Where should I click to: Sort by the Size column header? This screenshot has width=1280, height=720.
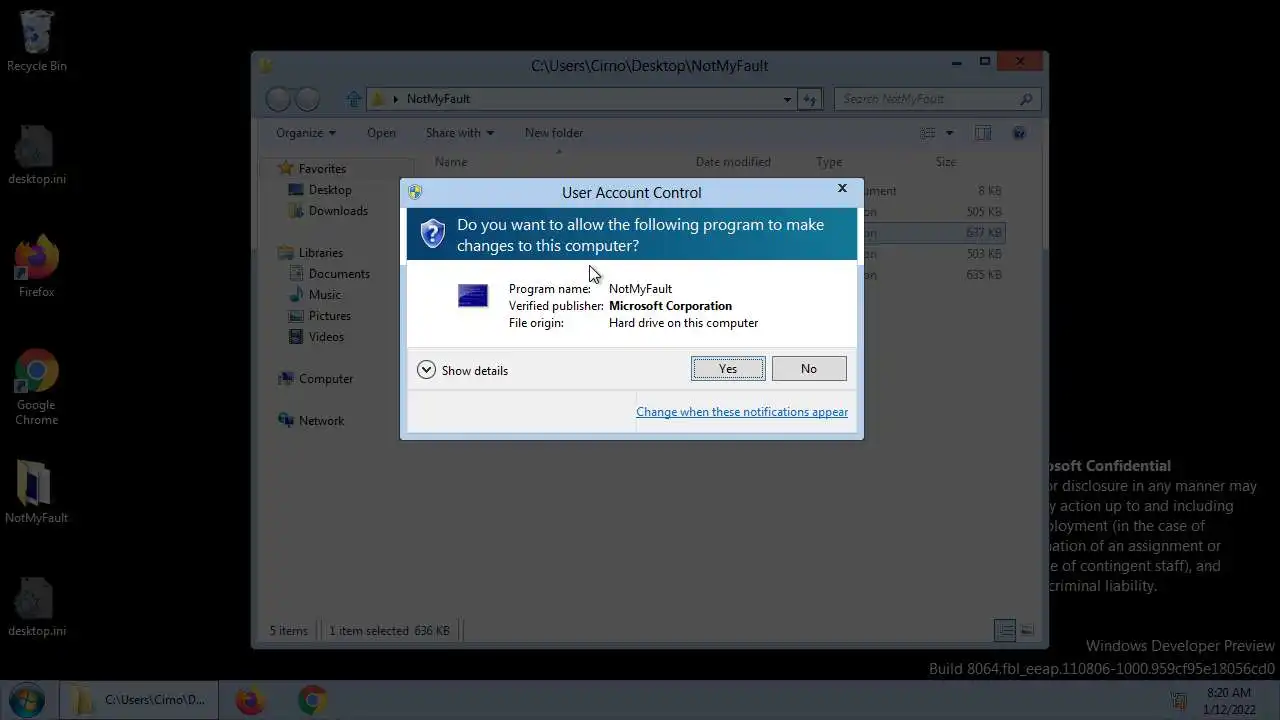(946, 162)
